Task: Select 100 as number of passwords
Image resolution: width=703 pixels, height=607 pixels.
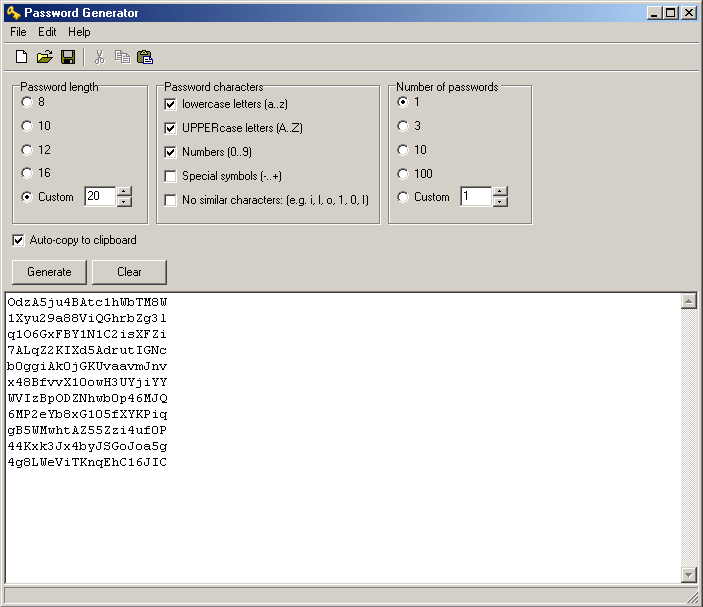Action: pyautogui.click(x=403, y=173)
